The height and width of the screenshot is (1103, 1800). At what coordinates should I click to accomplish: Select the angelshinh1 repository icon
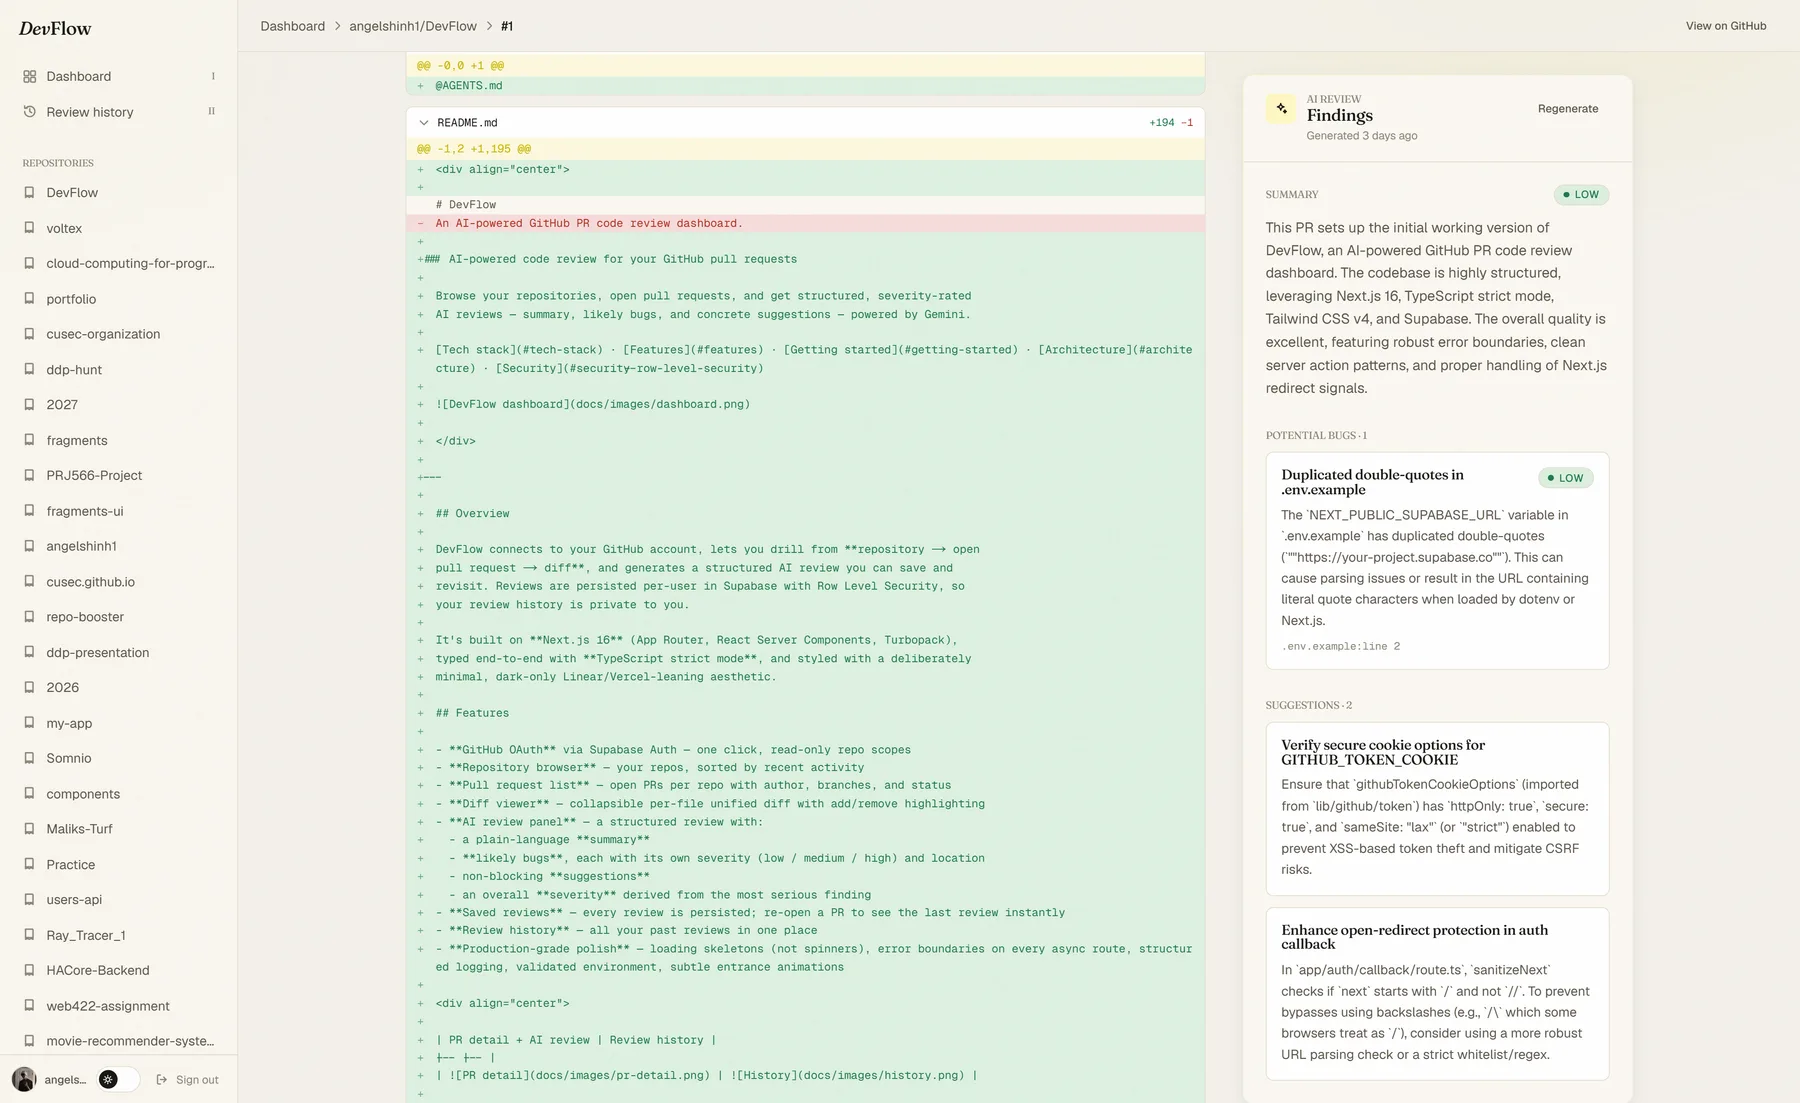point(30,546)
